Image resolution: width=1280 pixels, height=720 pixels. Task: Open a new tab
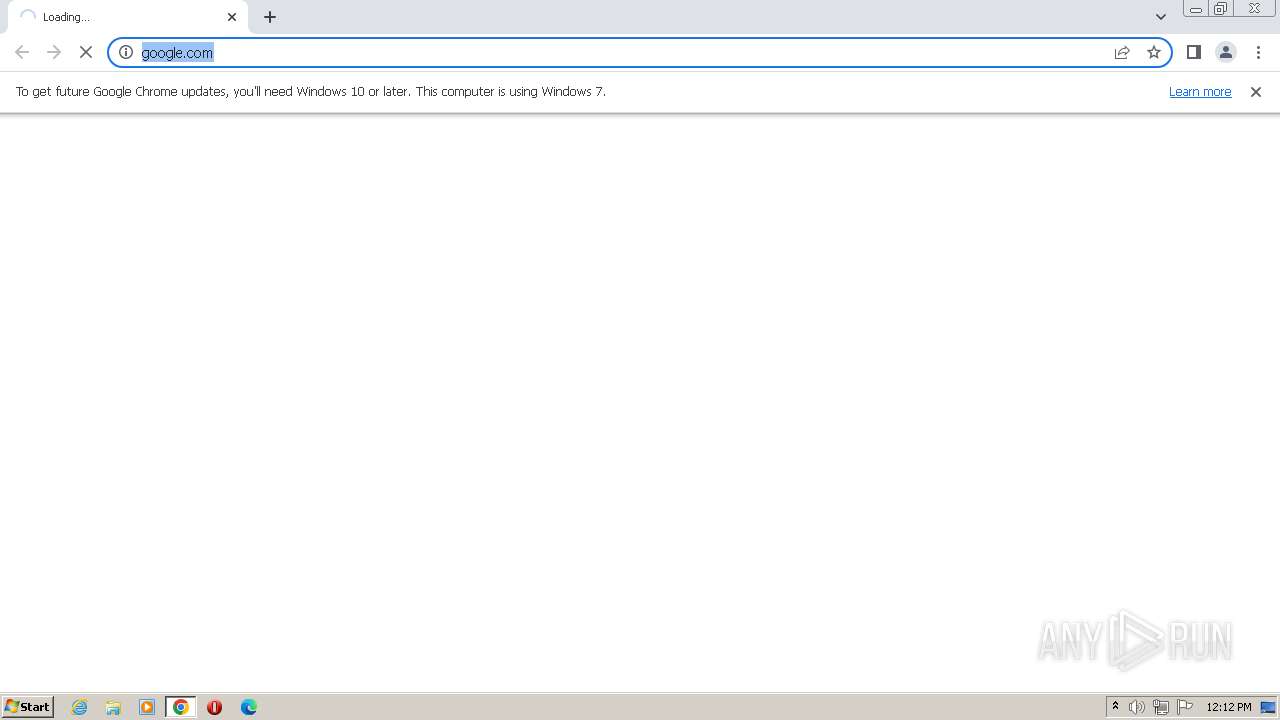(x=270, y=17)
